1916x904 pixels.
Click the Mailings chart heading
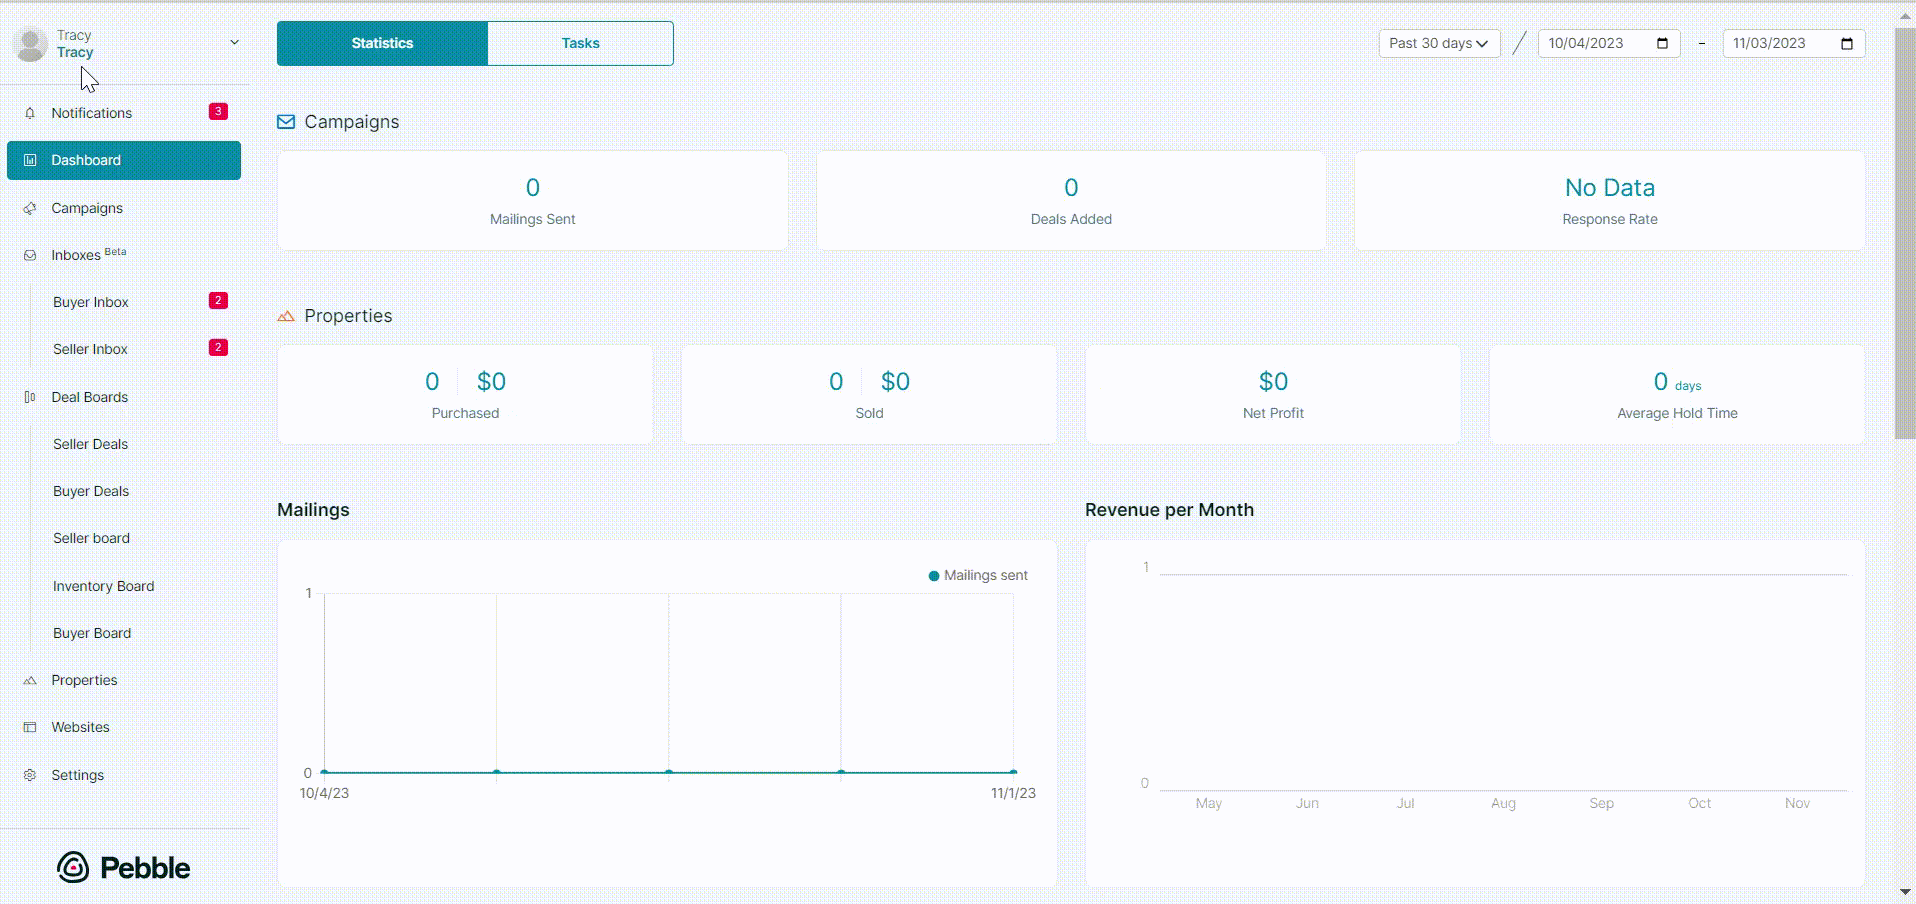pos(313,510)
